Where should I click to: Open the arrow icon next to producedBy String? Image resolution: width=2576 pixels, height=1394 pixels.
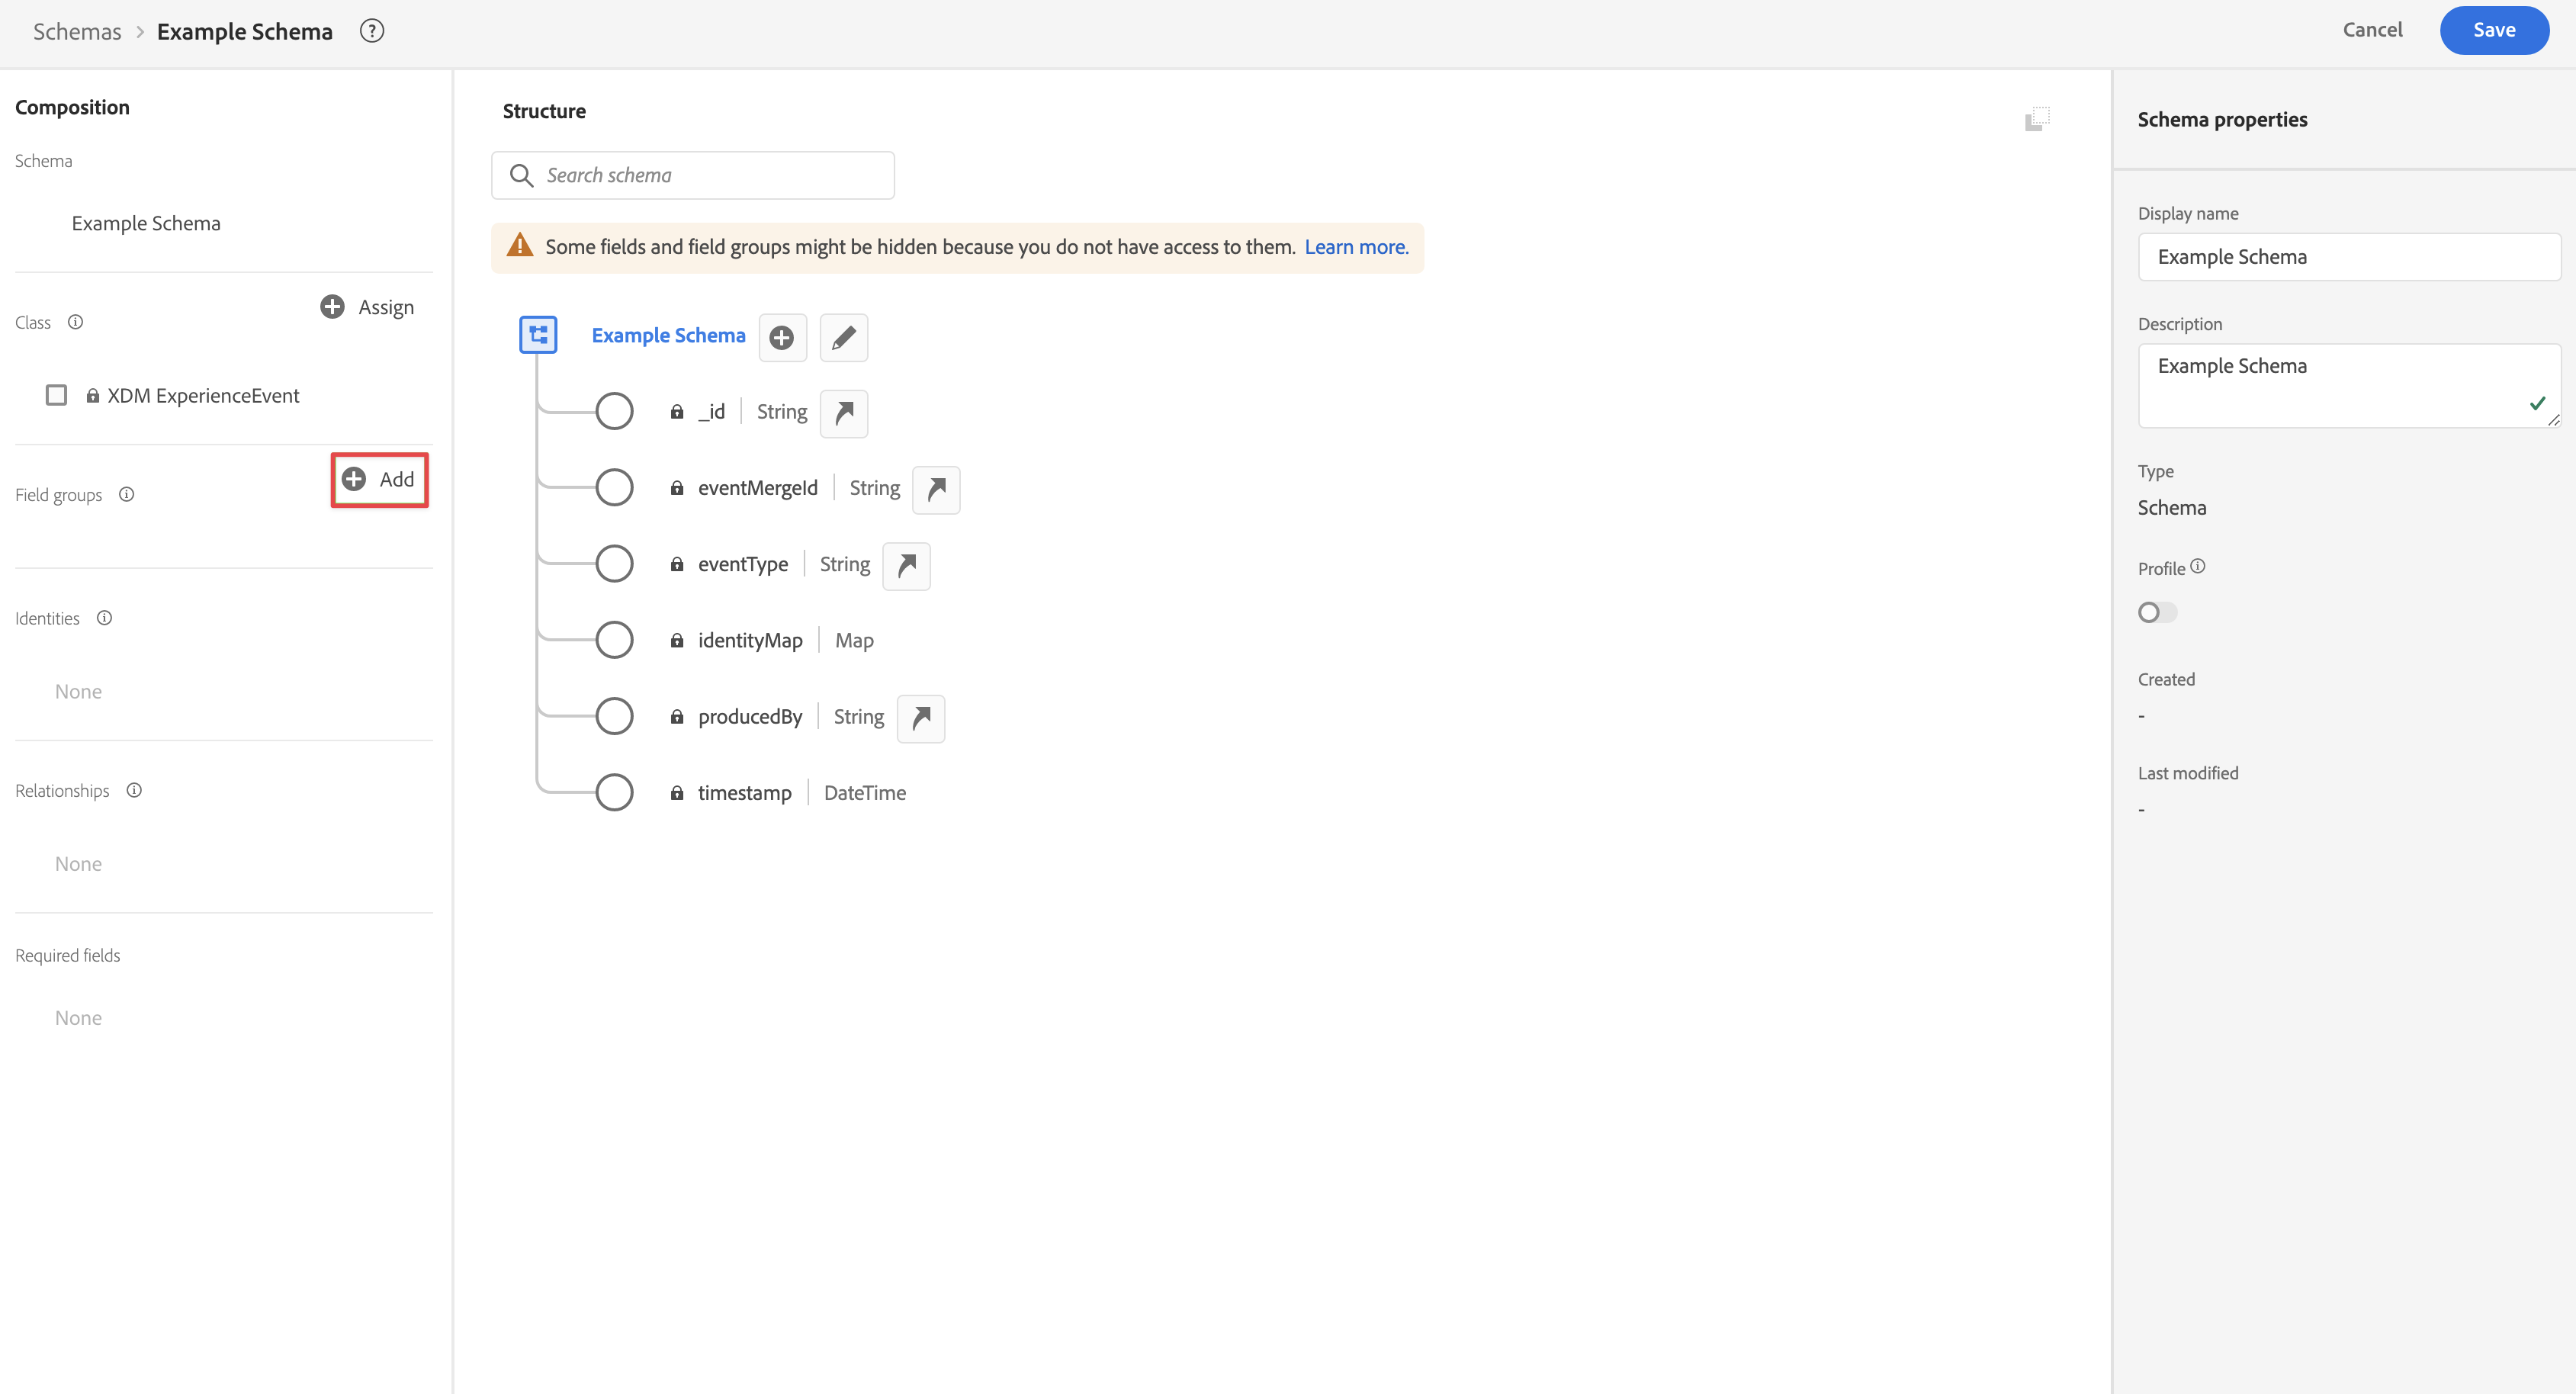tap(920, 718)
